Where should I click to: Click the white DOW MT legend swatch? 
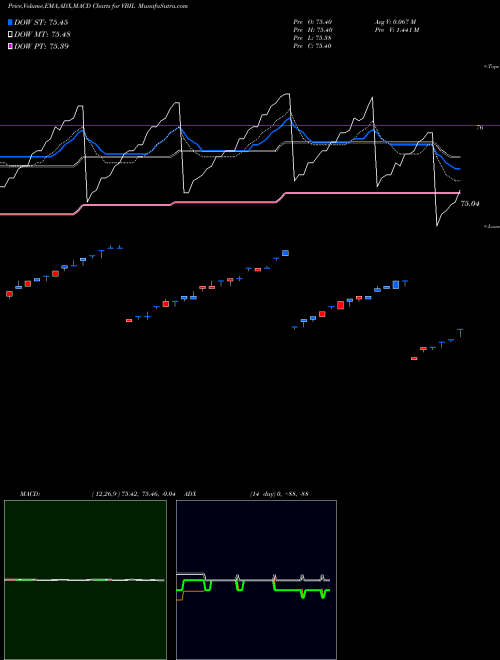(10, 34)
